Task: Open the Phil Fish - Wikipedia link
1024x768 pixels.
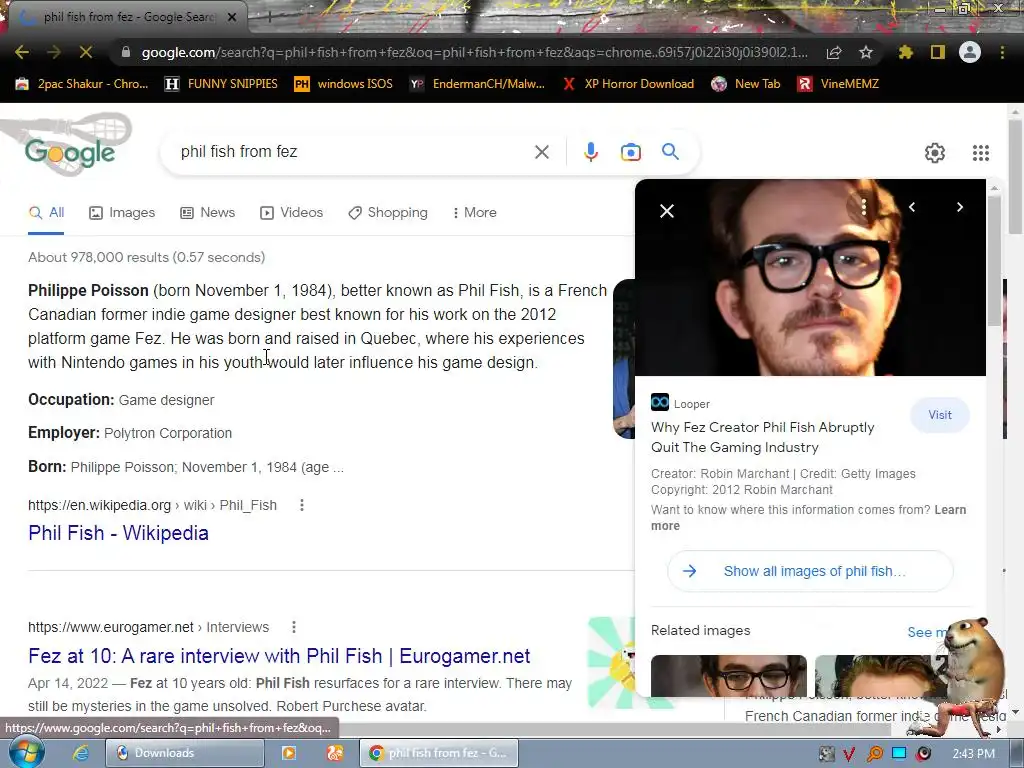Action: click(118, 533)
